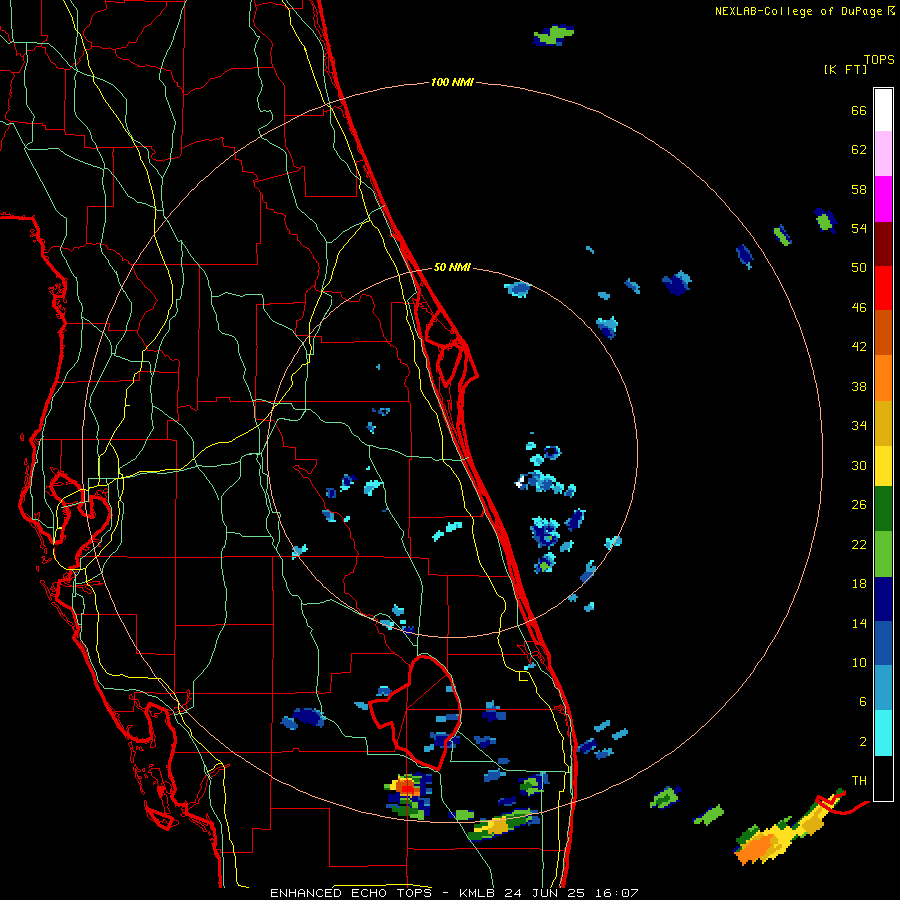The width and height of the screenshot is (900, 900).
Task: Click the legend value 26
Action: pyautogui.click(x=859, y=505)
